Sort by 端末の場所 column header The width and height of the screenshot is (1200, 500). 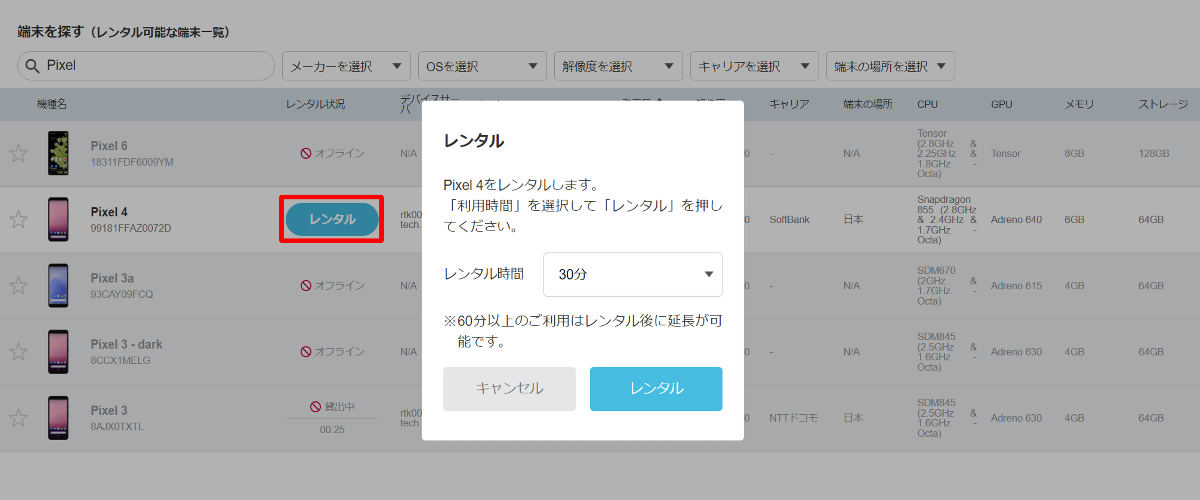coord(868,105)
